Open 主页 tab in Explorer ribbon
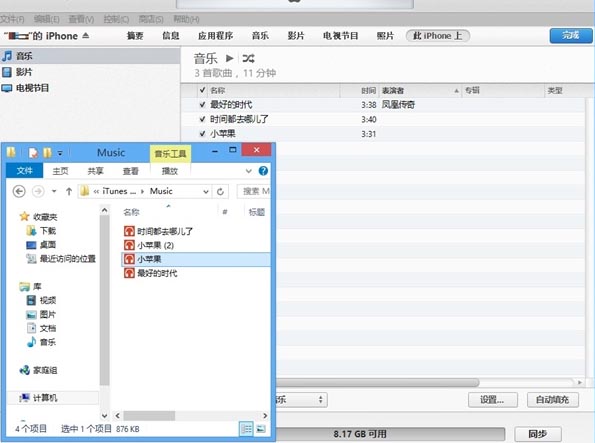595x443 pixels. (60, 171)
